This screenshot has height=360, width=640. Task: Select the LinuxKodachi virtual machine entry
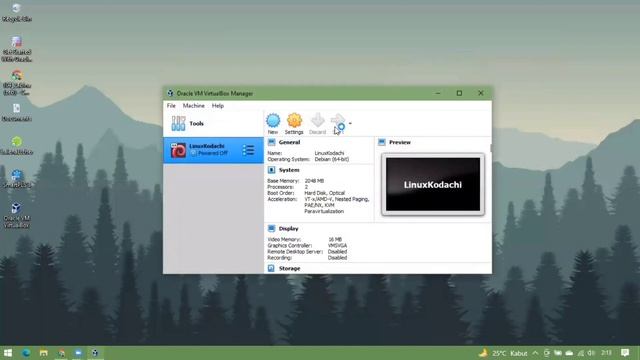(213, 150)
